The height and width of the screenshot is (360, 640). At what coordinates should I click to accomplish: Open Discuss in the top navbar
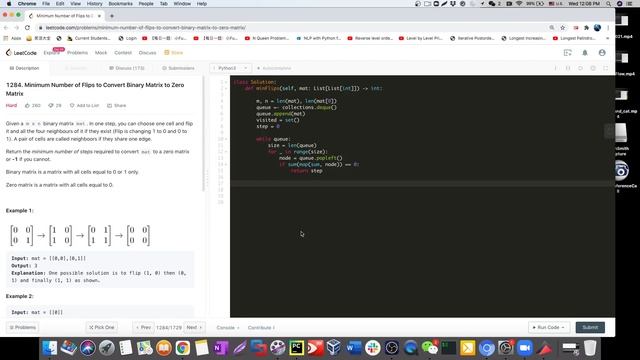coord(147,53)
